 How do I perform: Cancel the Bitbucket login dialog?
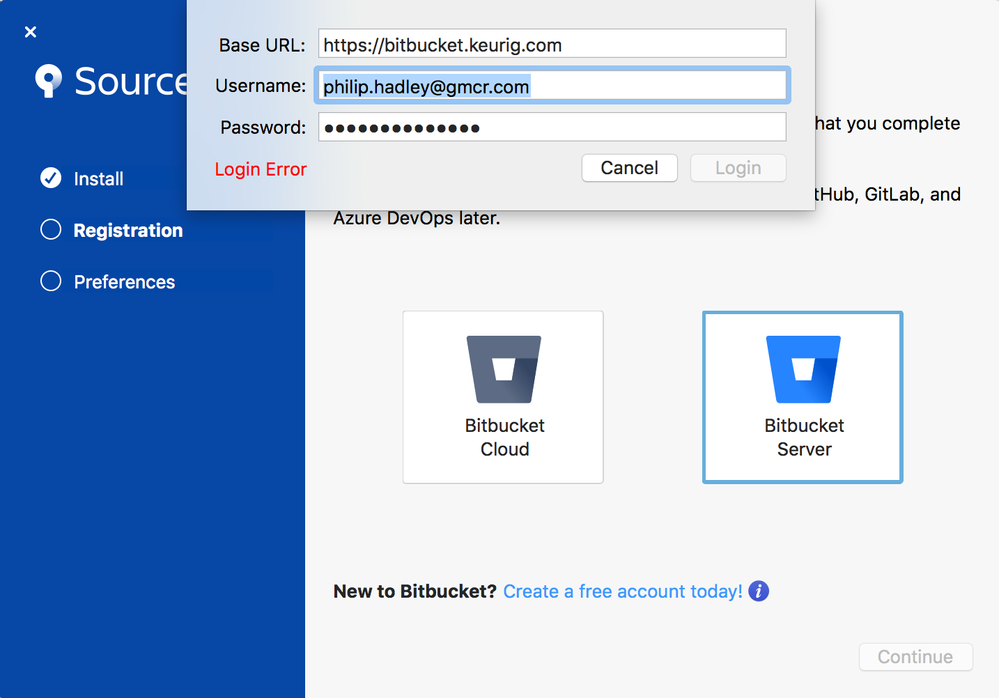pos(629,168)
